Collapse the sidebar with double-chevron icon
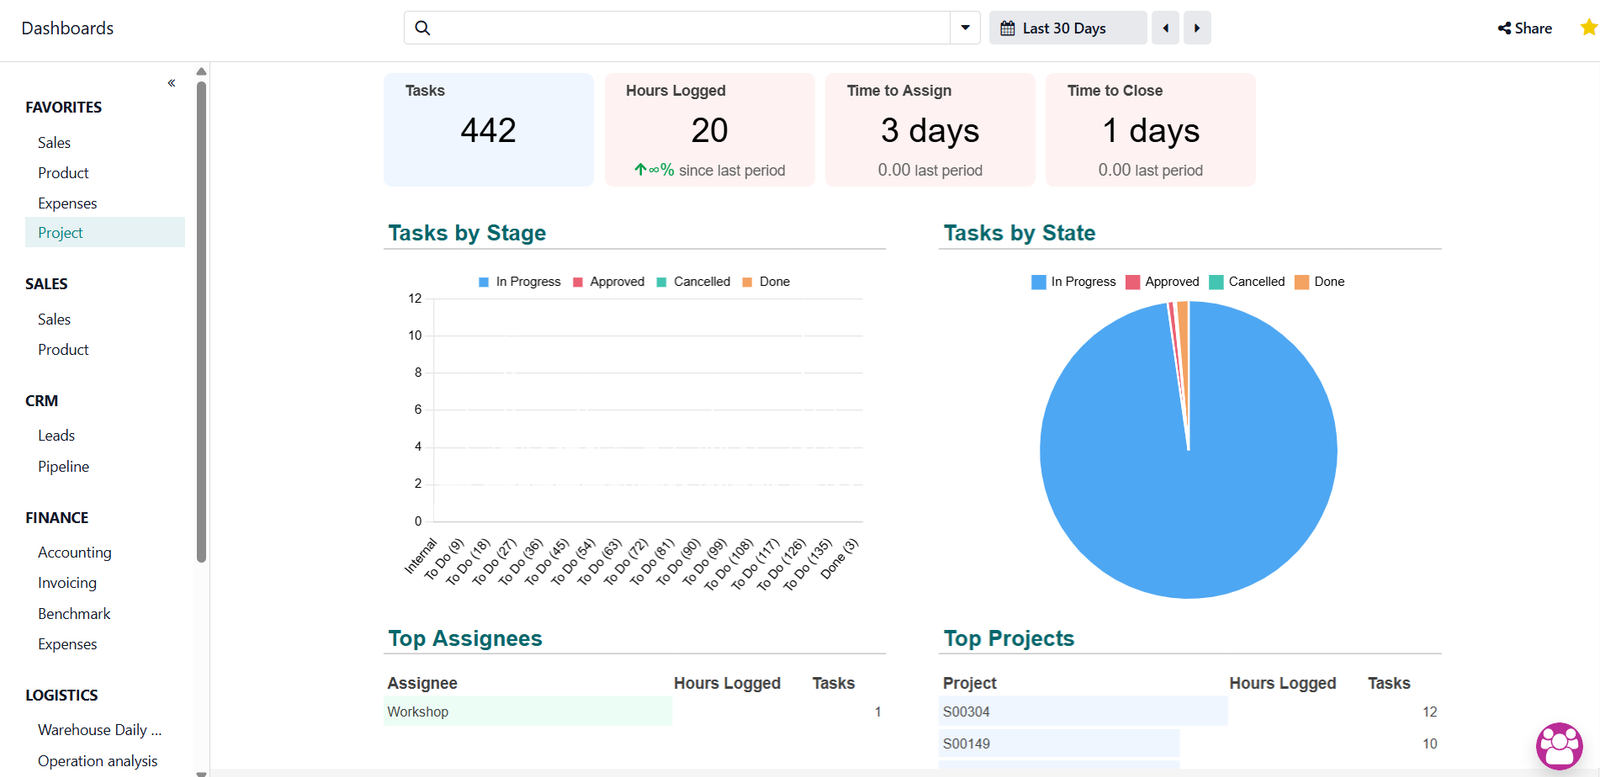 [x=171, y=83]
